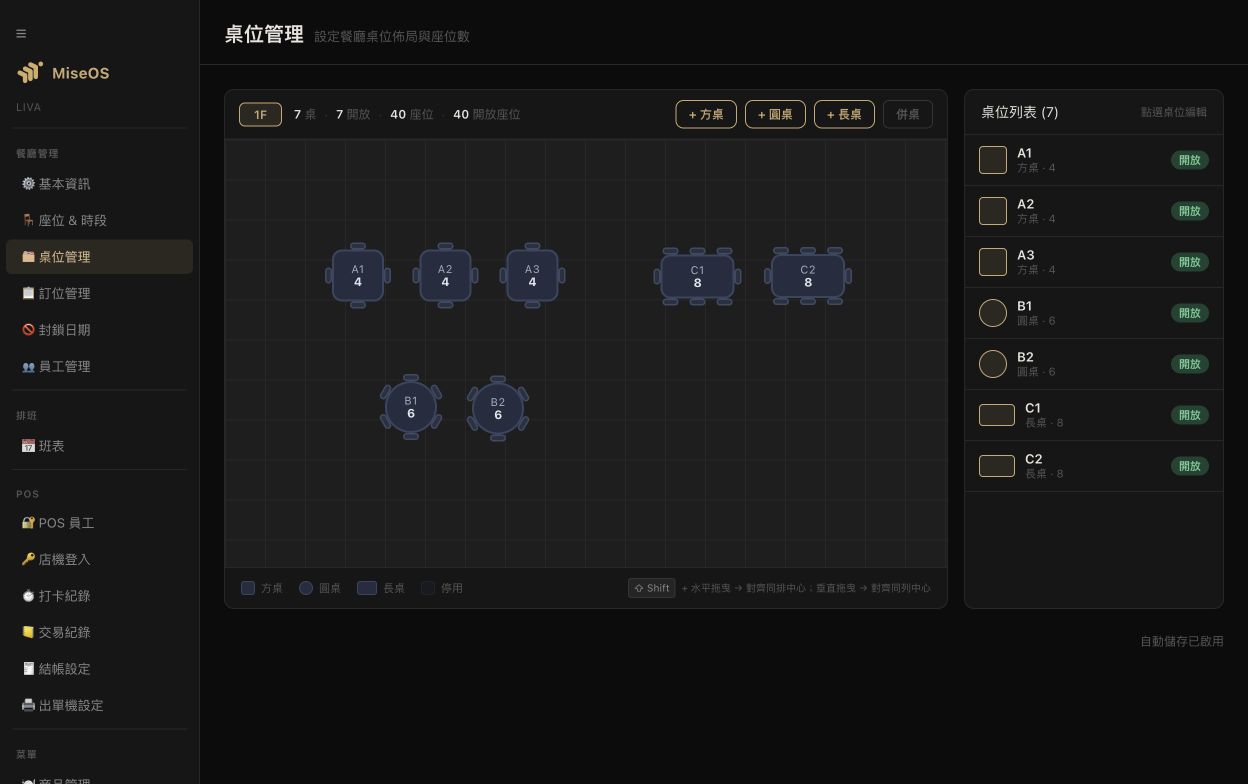Click the 點選桌位編輯 hint text
Screen dimensions: 1248x784
pyautogui.click(x=1174, y=112)
